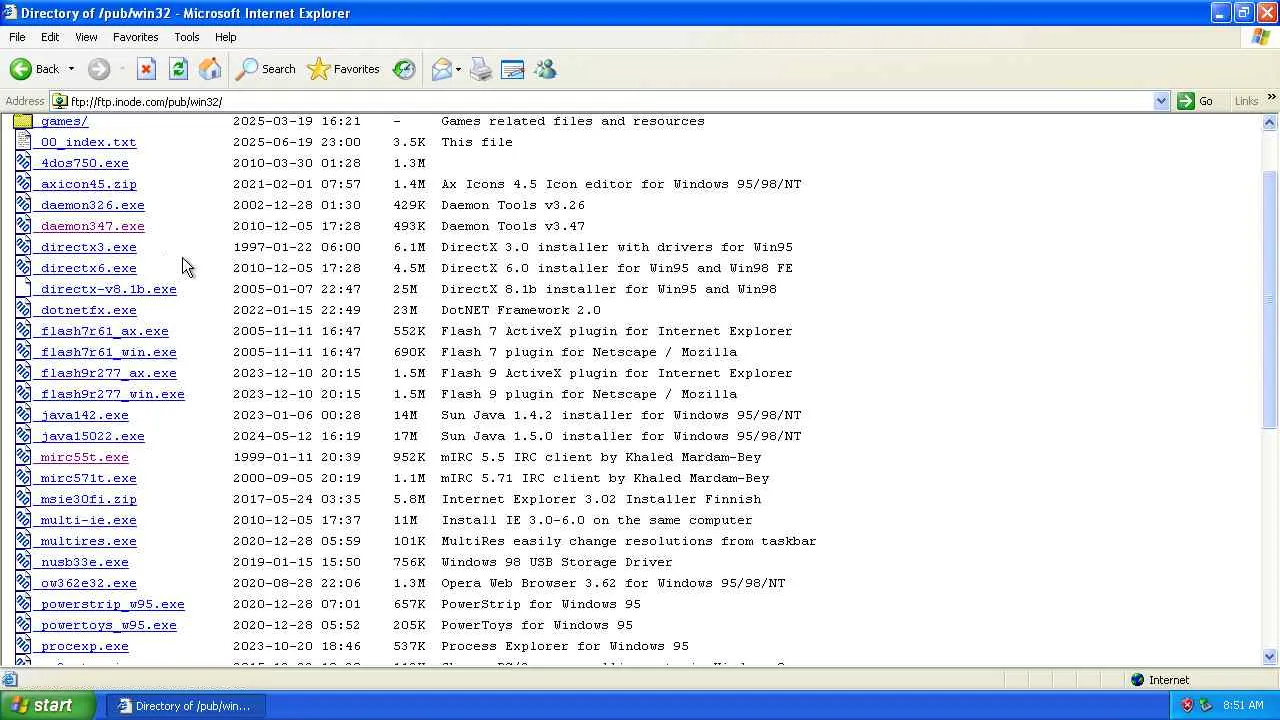Open the History pane

click(404, 69)
